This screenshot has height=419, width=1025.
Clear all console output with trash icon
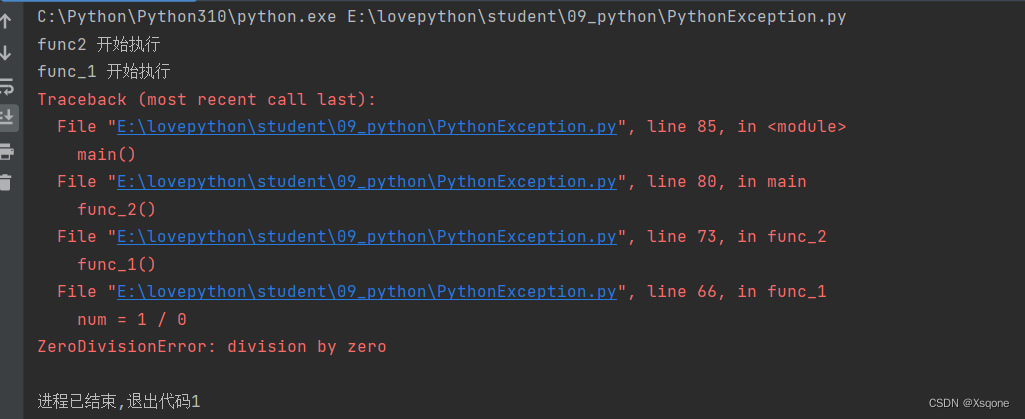7,182
